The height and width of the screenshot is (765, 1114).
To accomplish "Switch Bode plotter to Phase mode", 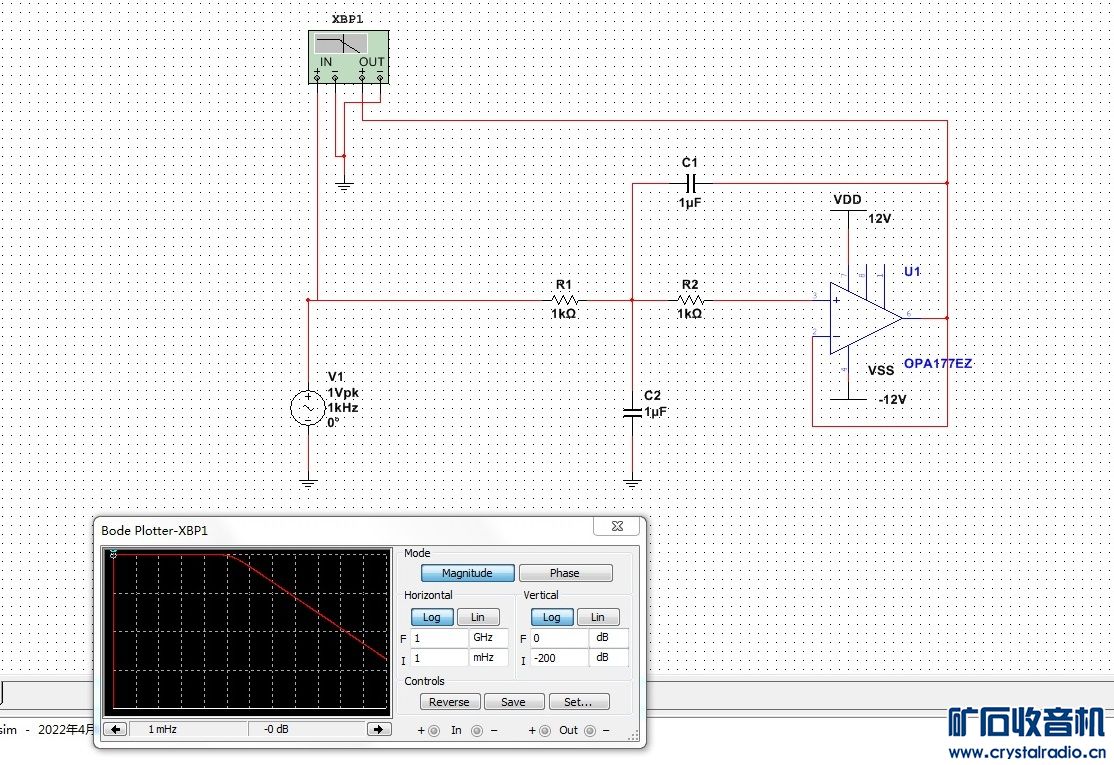I will coord(565,573).
